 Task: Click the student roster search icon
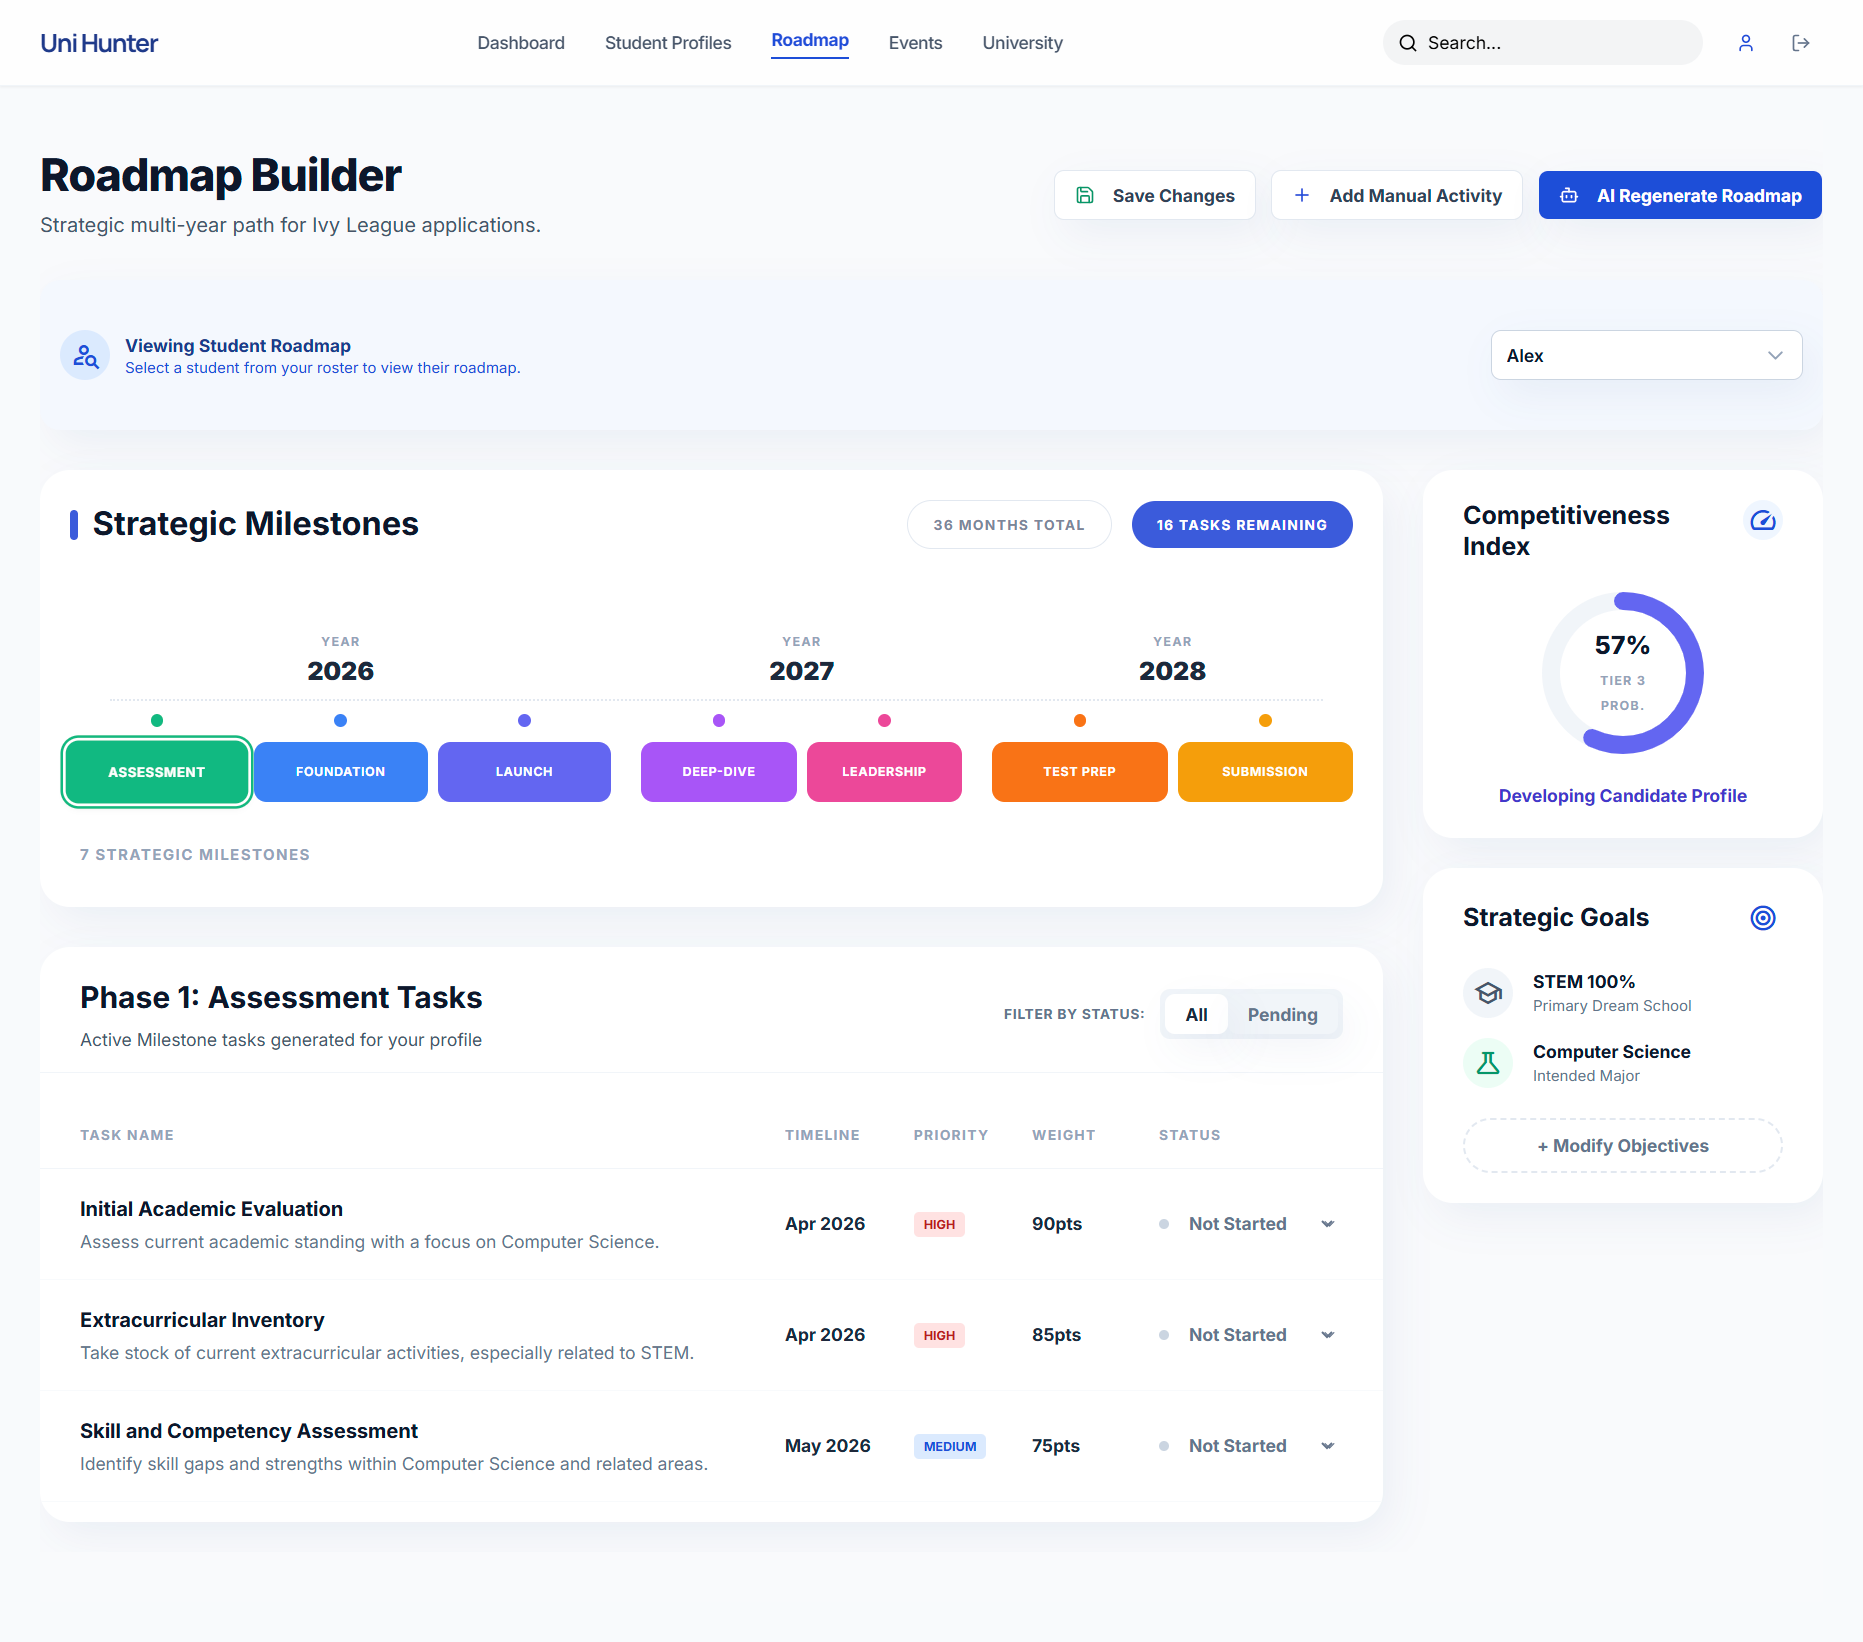(85, 356)
